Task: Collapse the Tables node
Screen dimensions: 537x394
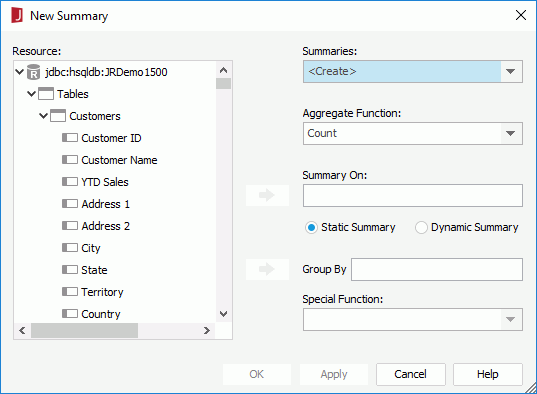Action: [32, 94]
